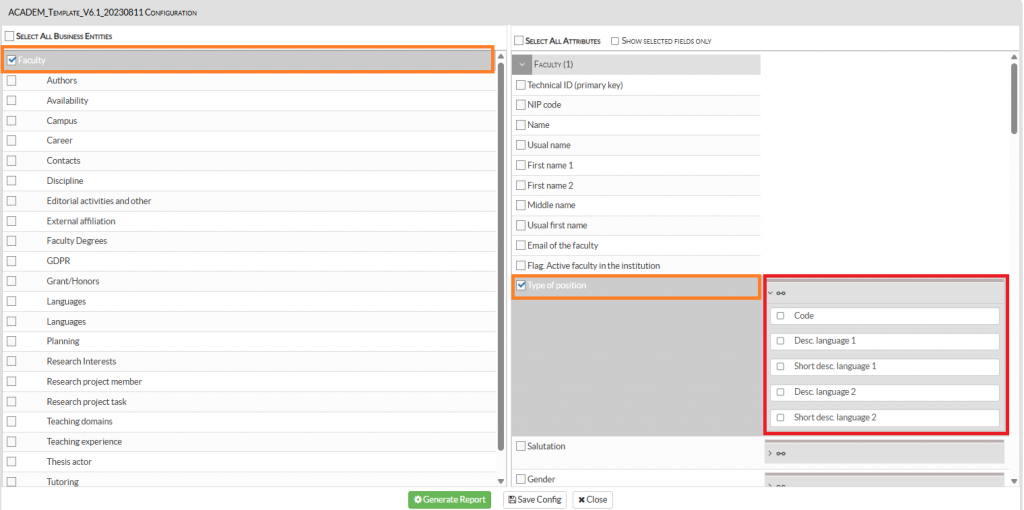Check the NIP code attribute
Image resolution: width=1024 pixels, height=510 pixels.
tap(520, 105)
